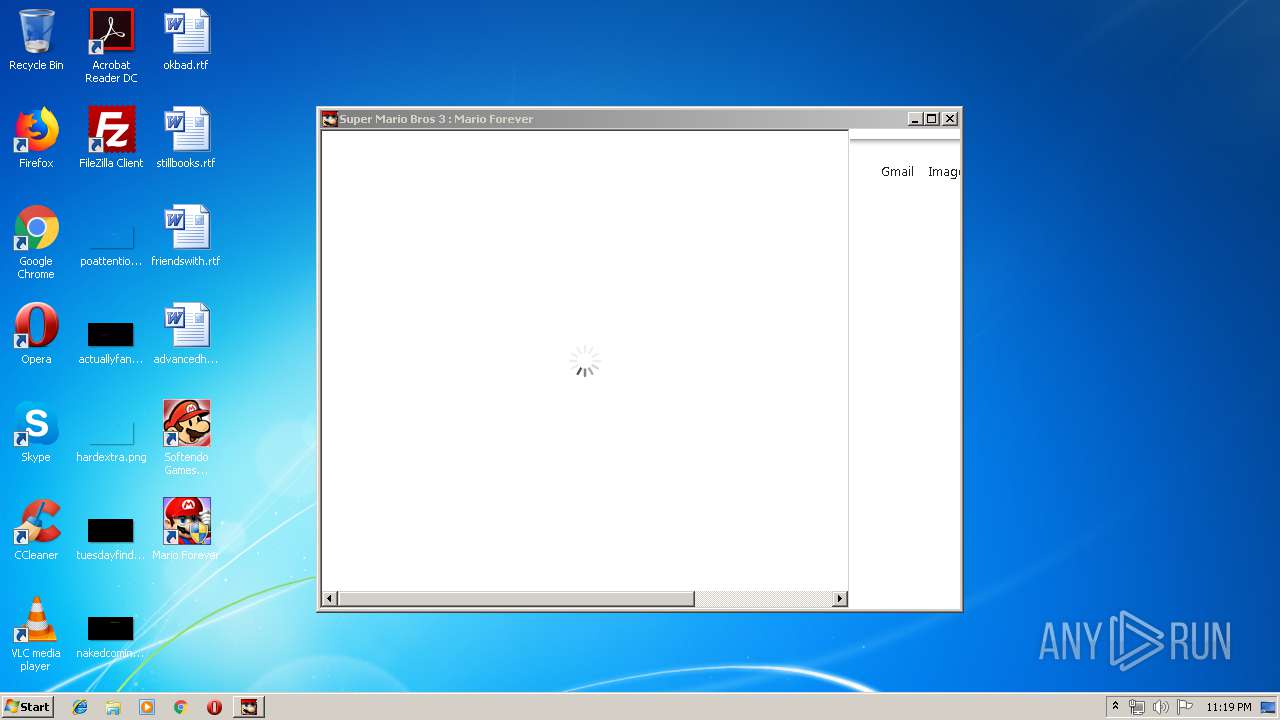Screen dimensions: 1280x720
Task: Maximize the Mario Forever window
Action: click(x=932, y=119)
